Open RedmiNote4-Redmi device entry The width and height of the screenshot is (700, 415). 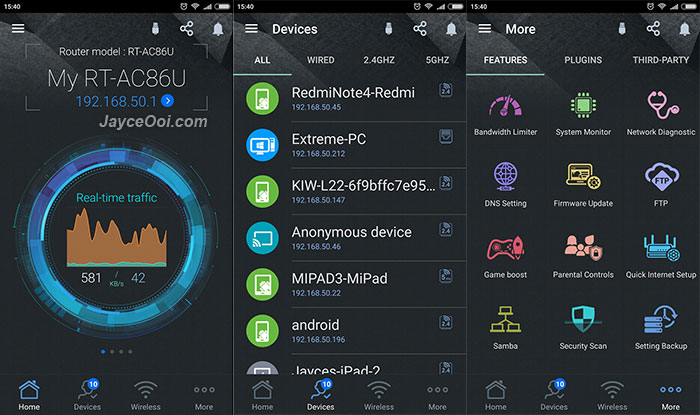coord(350,99)
